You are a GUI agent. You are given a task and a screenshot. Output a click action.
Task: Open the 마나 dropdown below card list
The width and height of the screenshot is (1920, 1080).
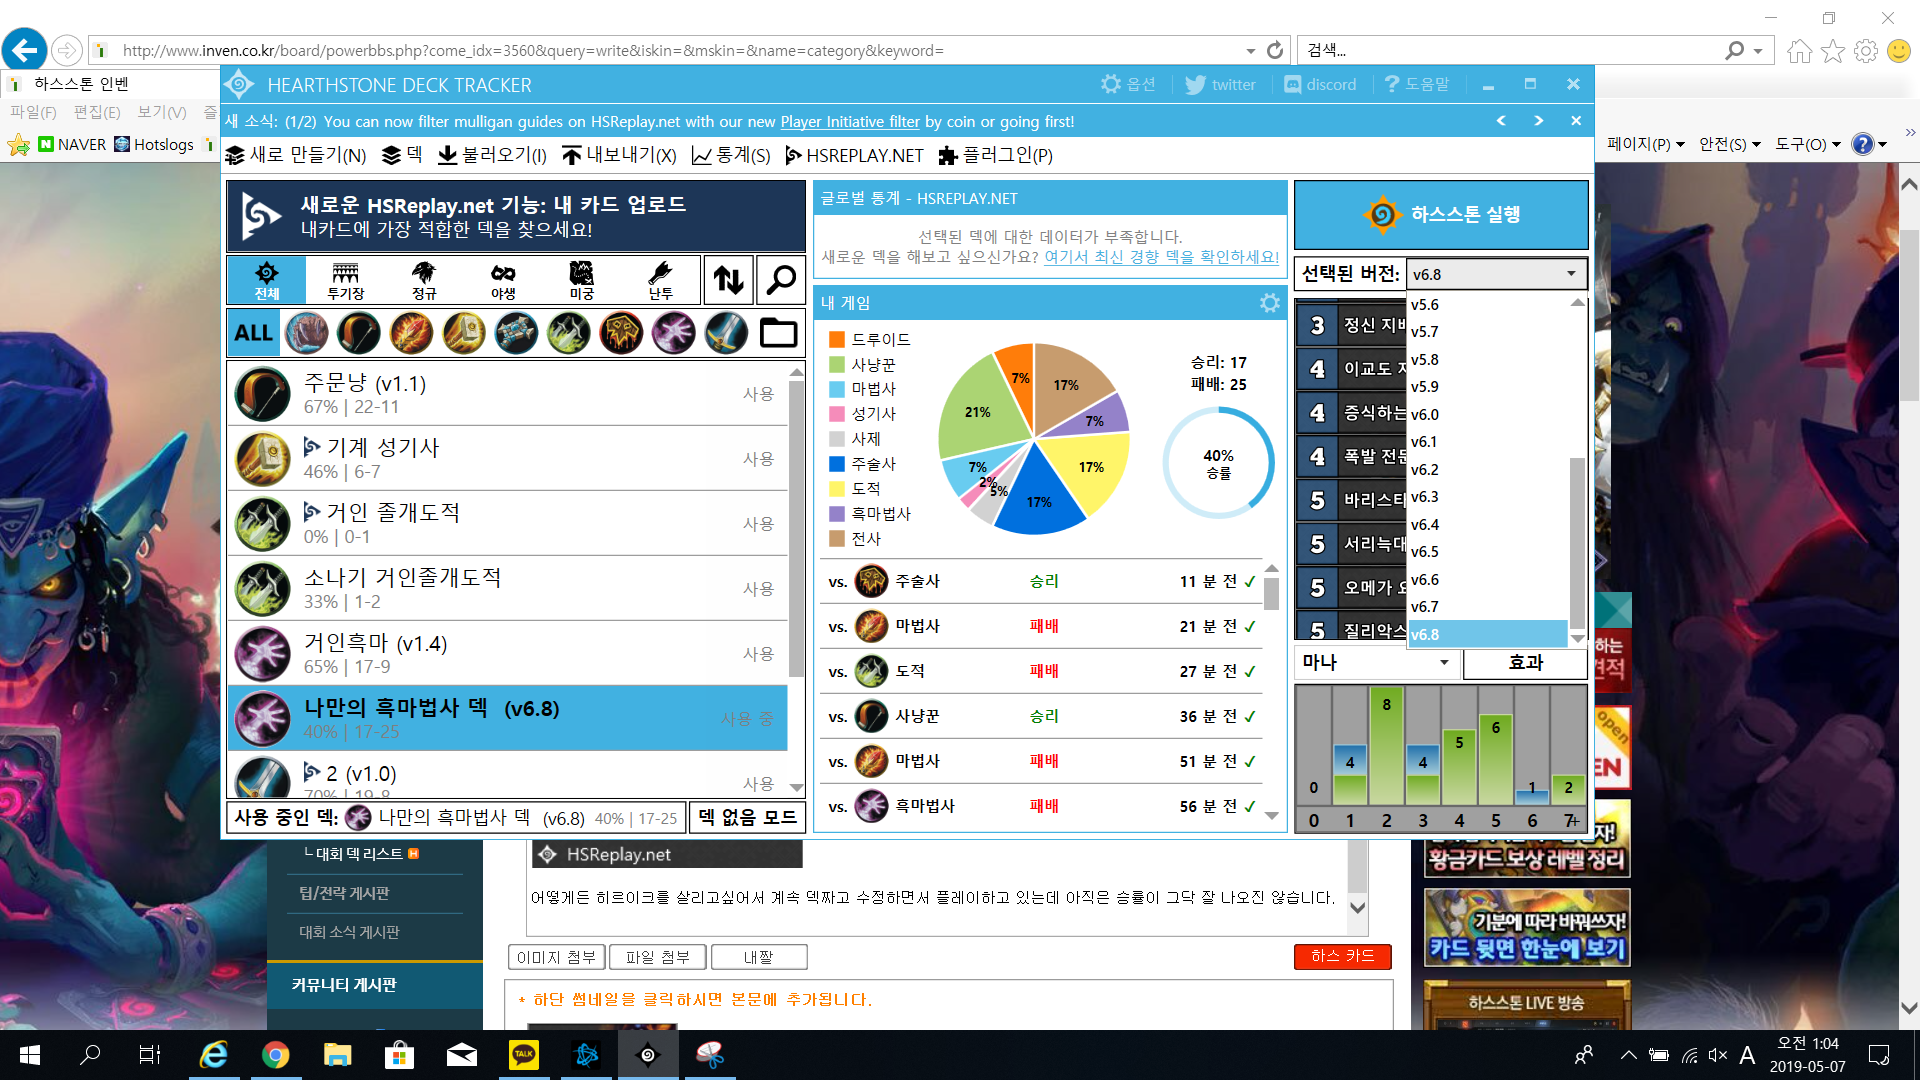(x=1376, y=663)
